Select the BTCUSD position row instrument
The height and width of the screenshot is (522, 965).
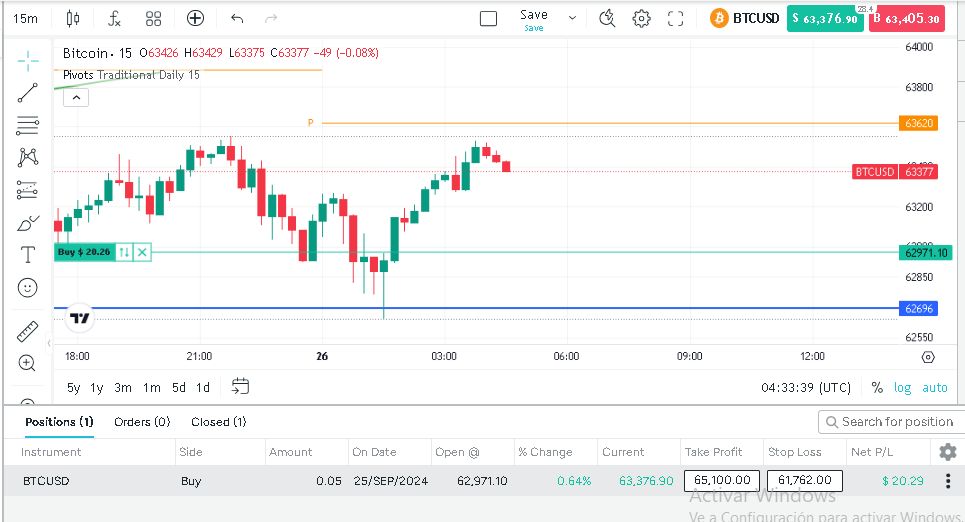(x=46, y=481)
